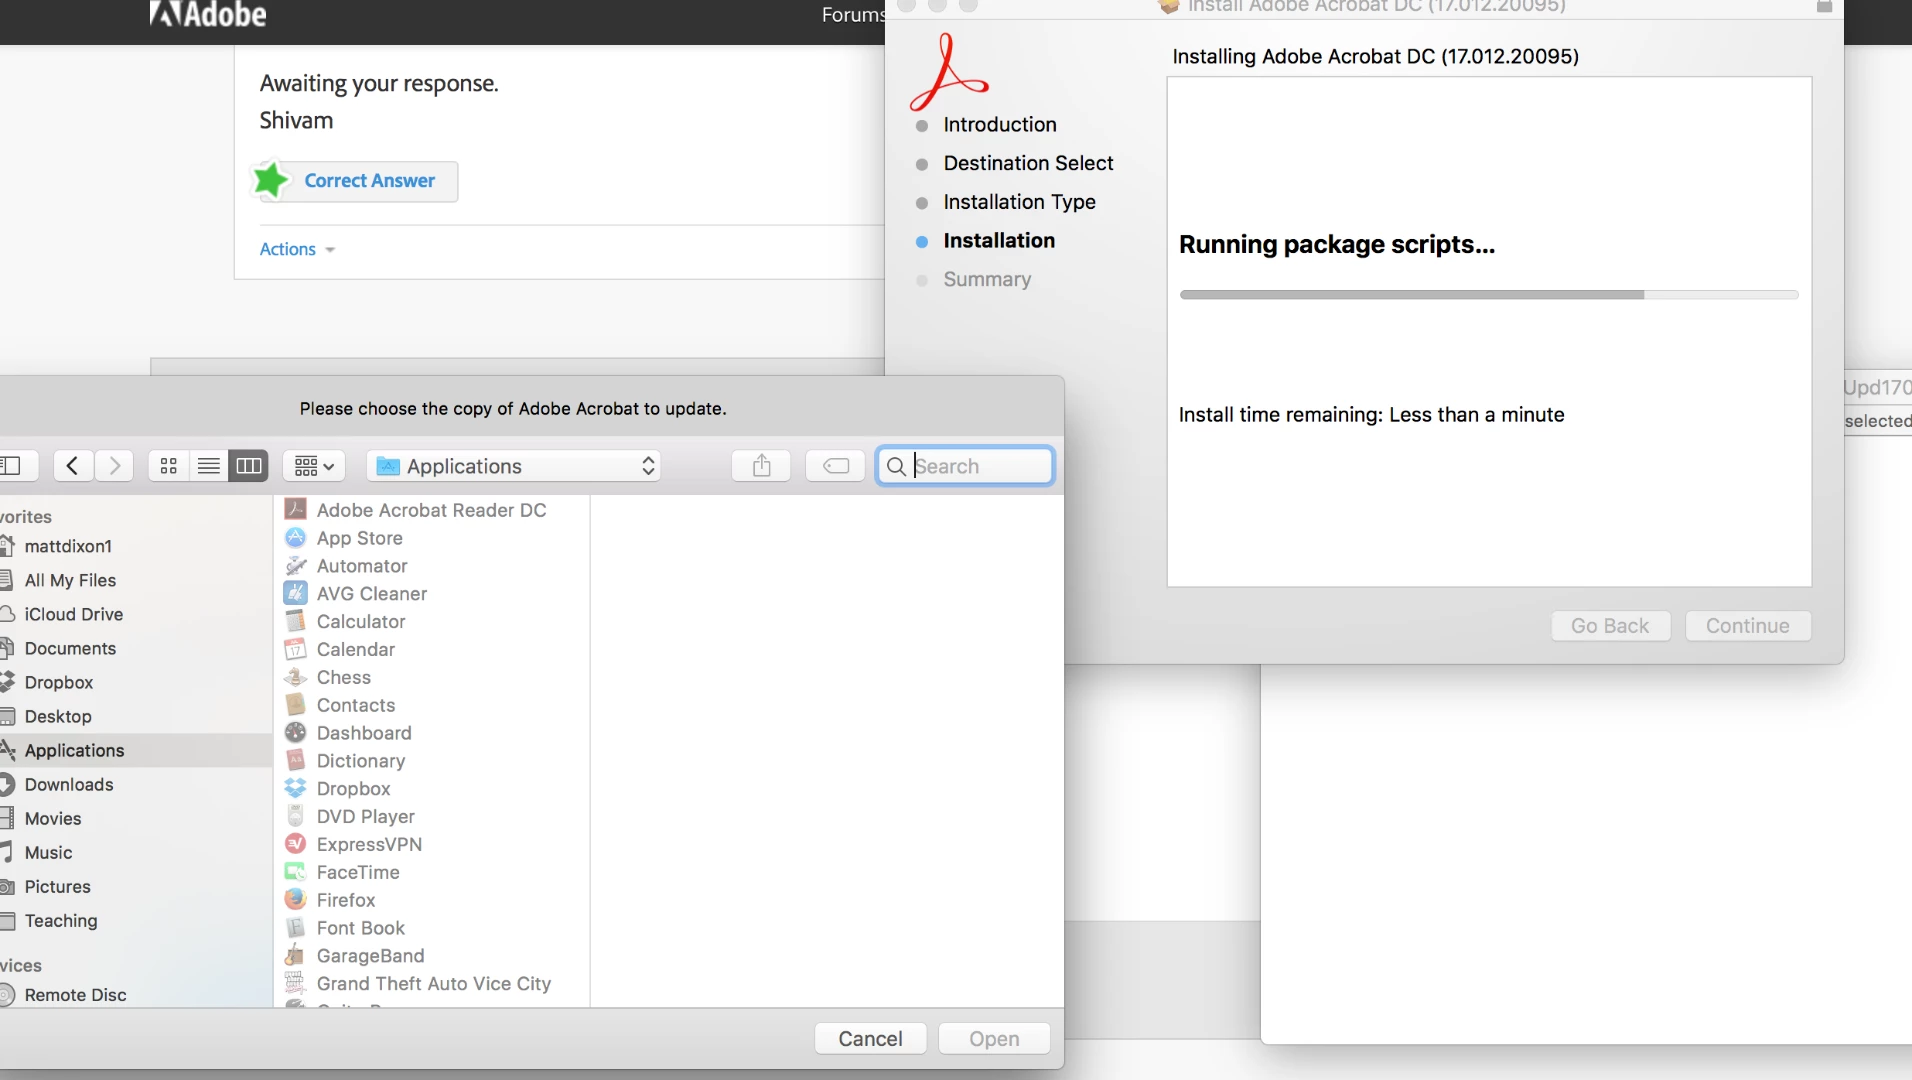Click the Open button in file dialog
The image size is (1912, 1080).
pos(994,1038)
